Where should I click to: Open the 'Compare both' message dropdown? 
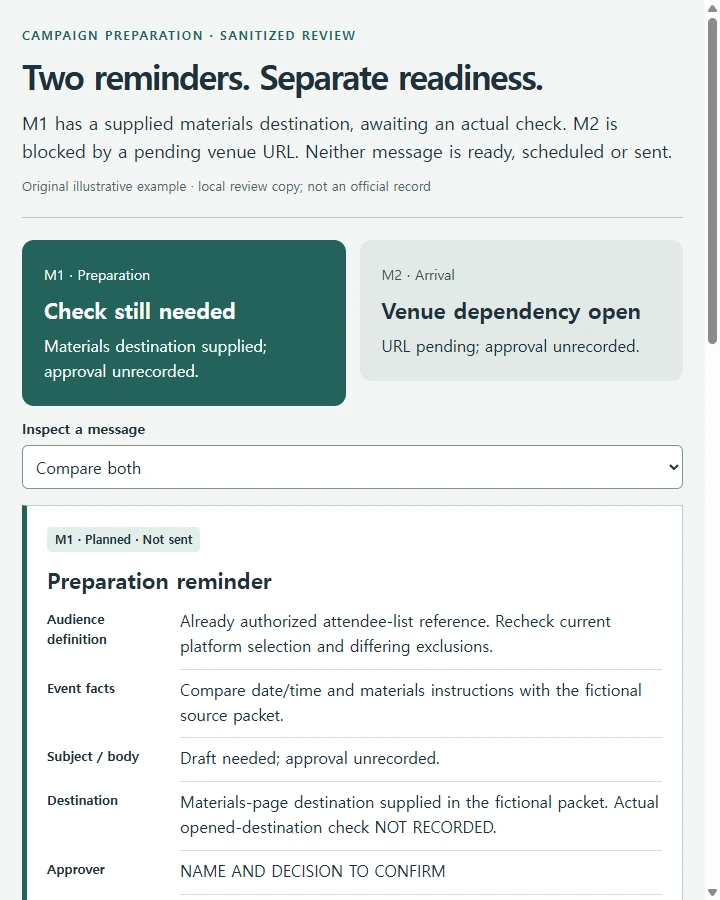(x=352, y=467)
